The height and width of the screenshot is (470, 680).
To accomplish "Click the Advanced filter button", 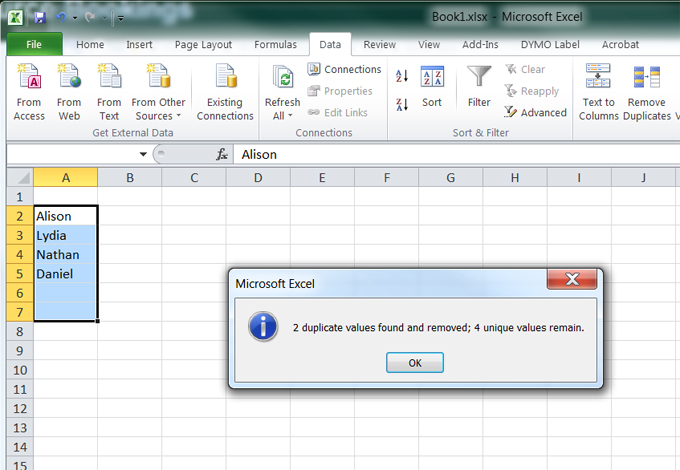I will pos(536,113).
